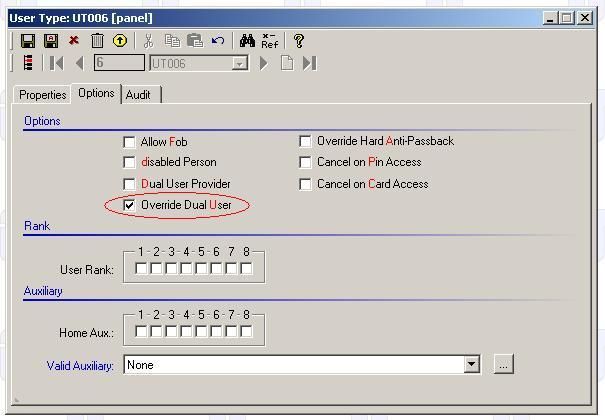Click the red X cancel icon
The image size is (605, 420).
74,41
